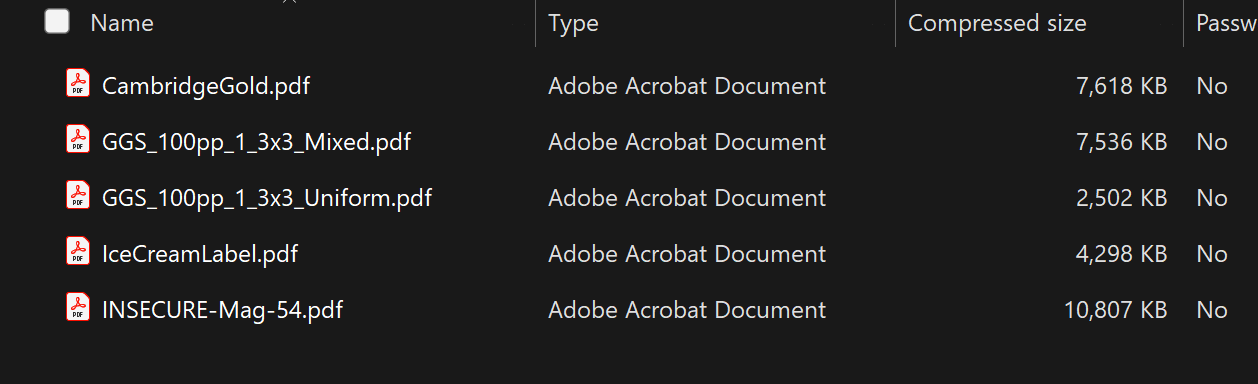This screenshot has height=384, width=1258.
Task: Tick the select-all checkbox beside Name
Action: (x=57, y=22)
